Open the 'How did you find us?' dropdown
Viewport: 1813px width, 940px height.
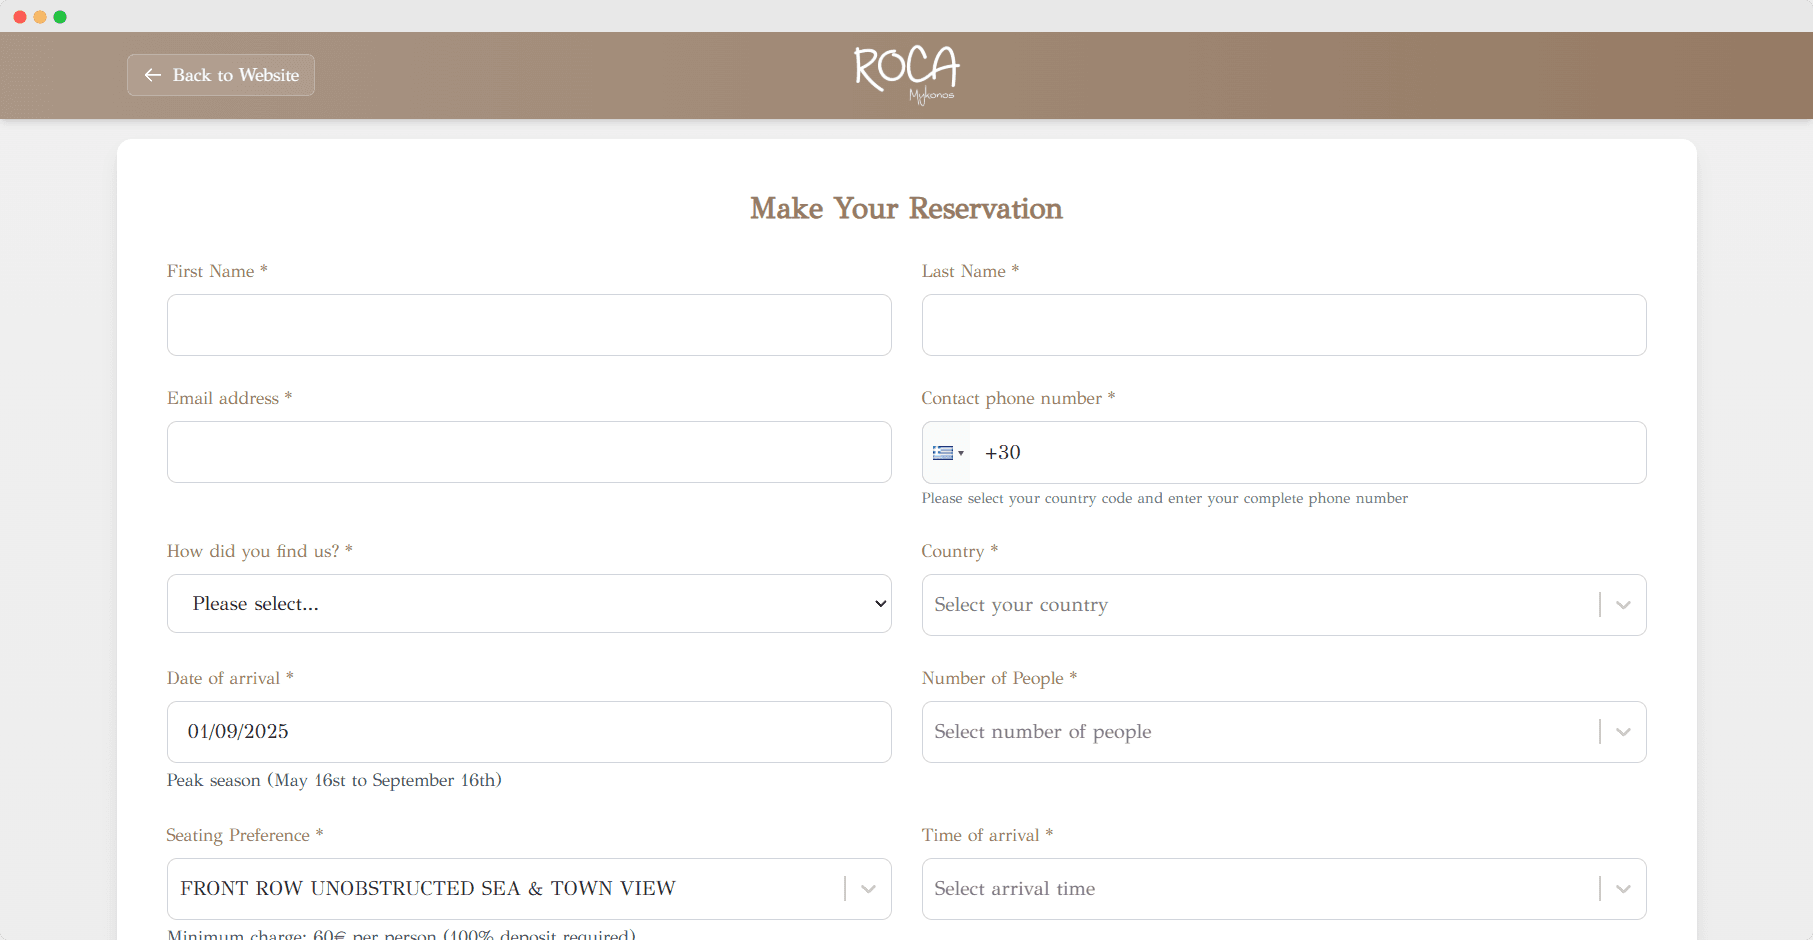pyautogui.click(x=529, y=603)
